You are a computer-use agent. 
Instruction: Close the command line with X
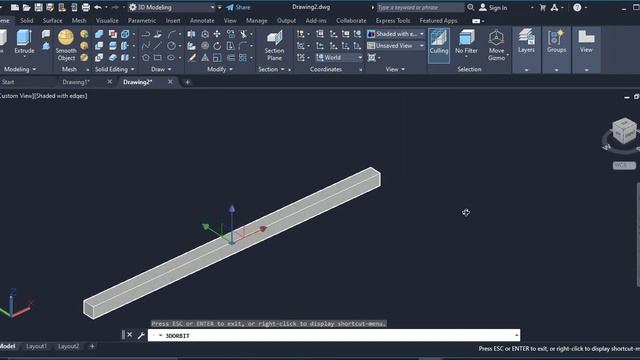coord(129,335)
